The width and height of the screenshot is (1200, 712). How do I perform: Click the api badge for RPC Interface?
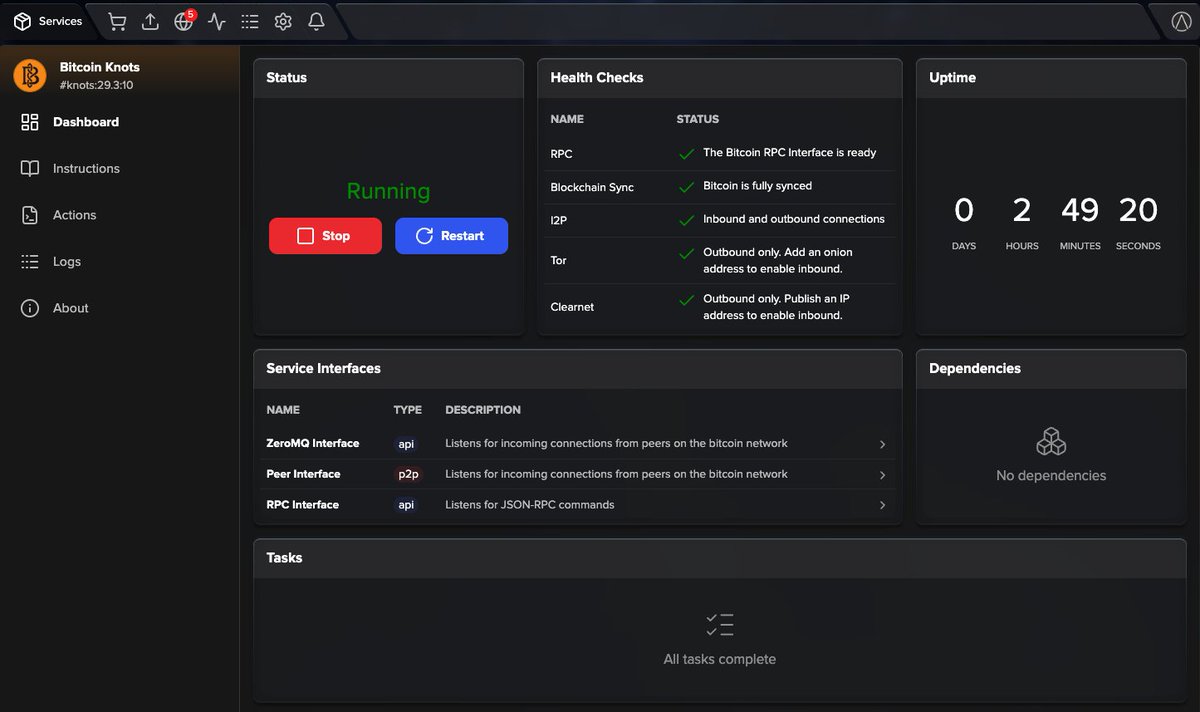tap(406, 505)
